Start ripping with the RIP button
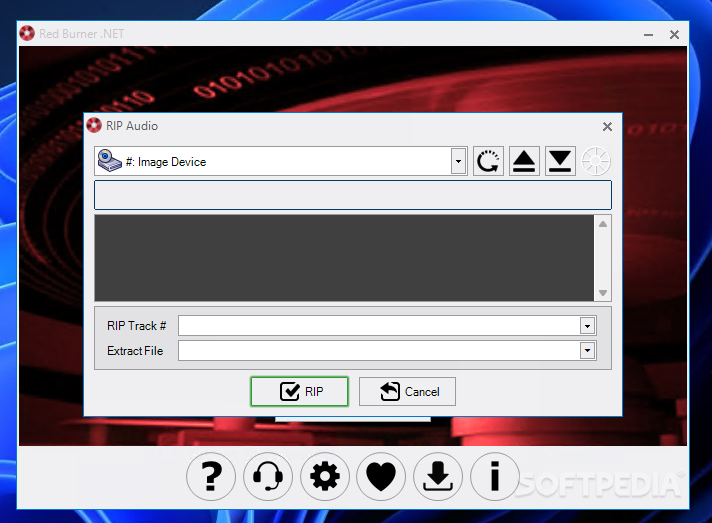Screen dimensions: 712x523 (x=299, y=391)
